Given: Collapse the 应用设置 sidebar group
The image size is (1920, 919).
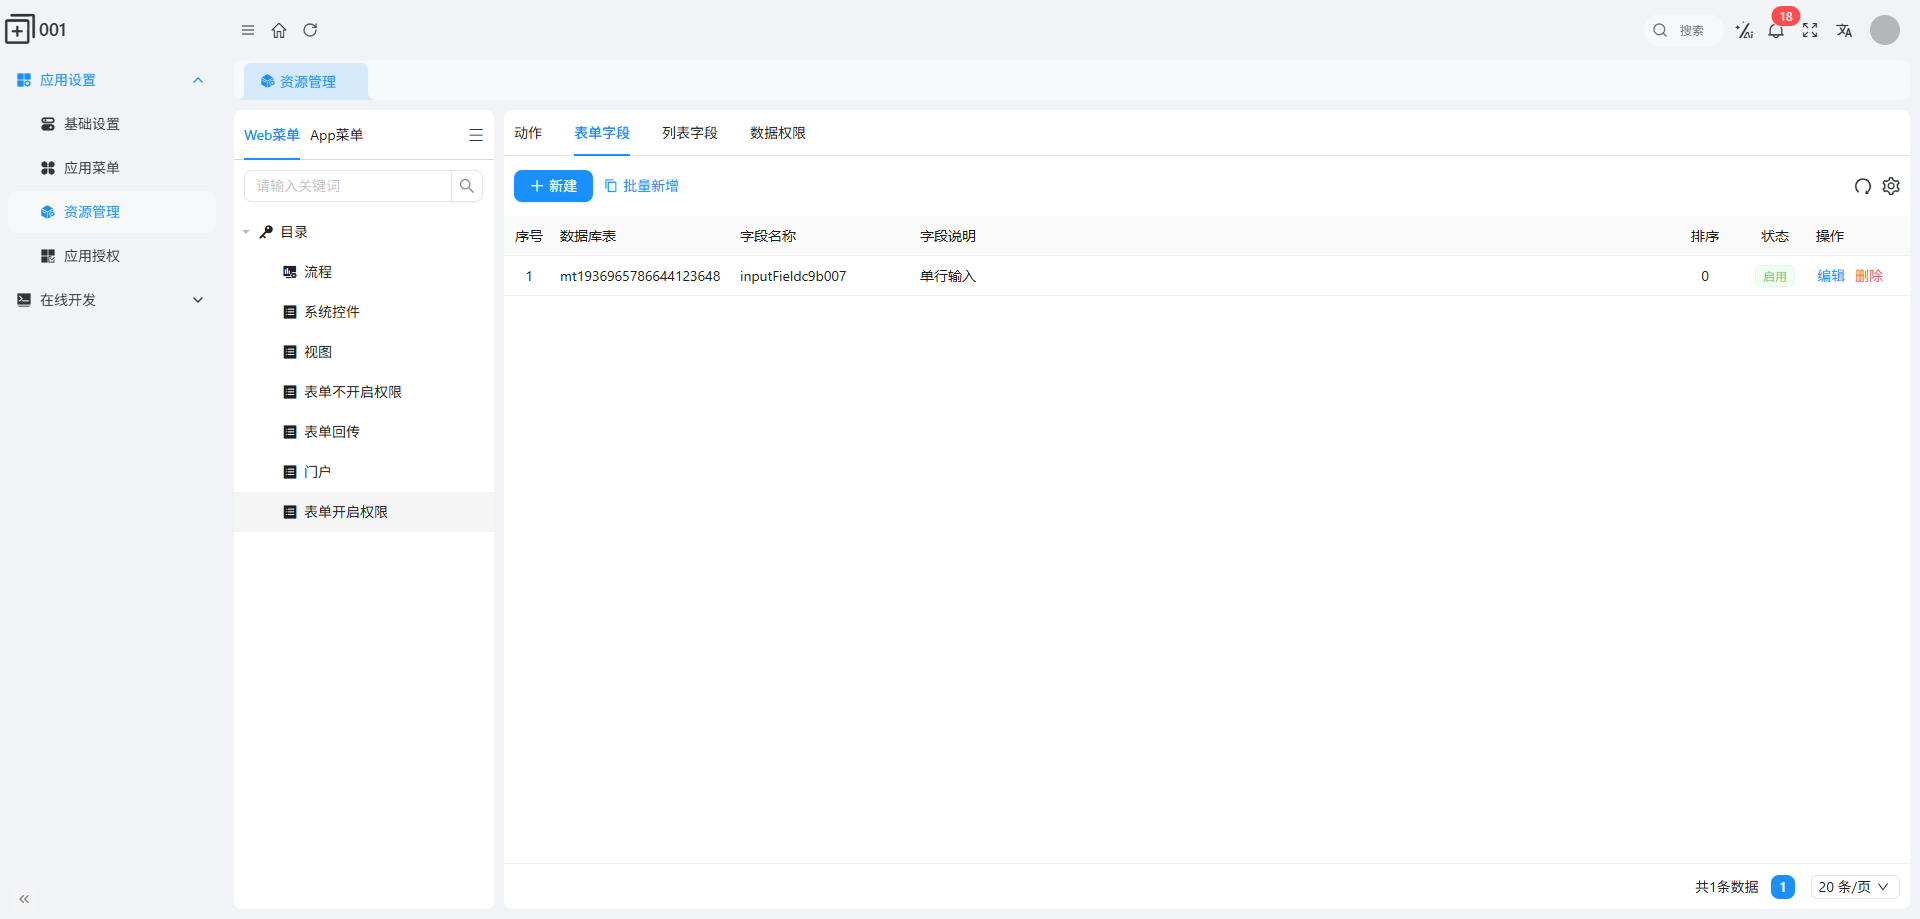Looking at the screenshot, I should (198, 80).
